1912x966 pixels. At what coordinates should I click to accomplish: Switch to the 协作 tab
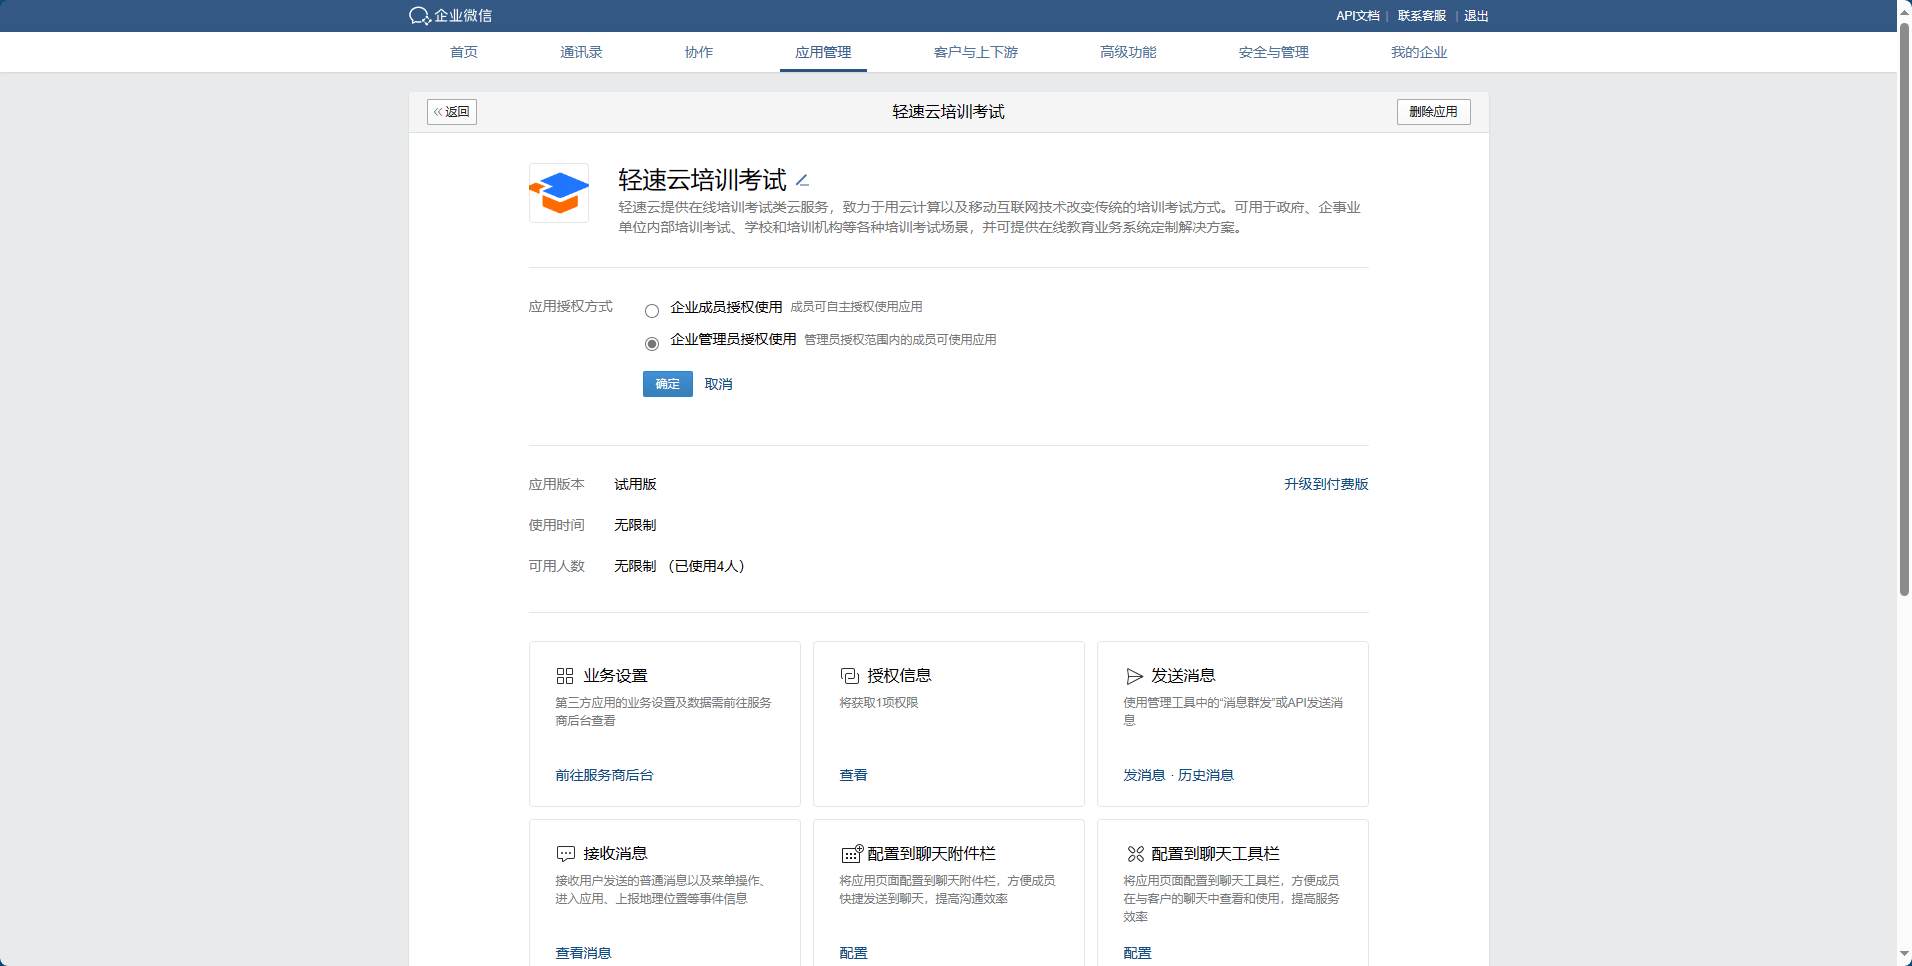click(x=699, y=52)
